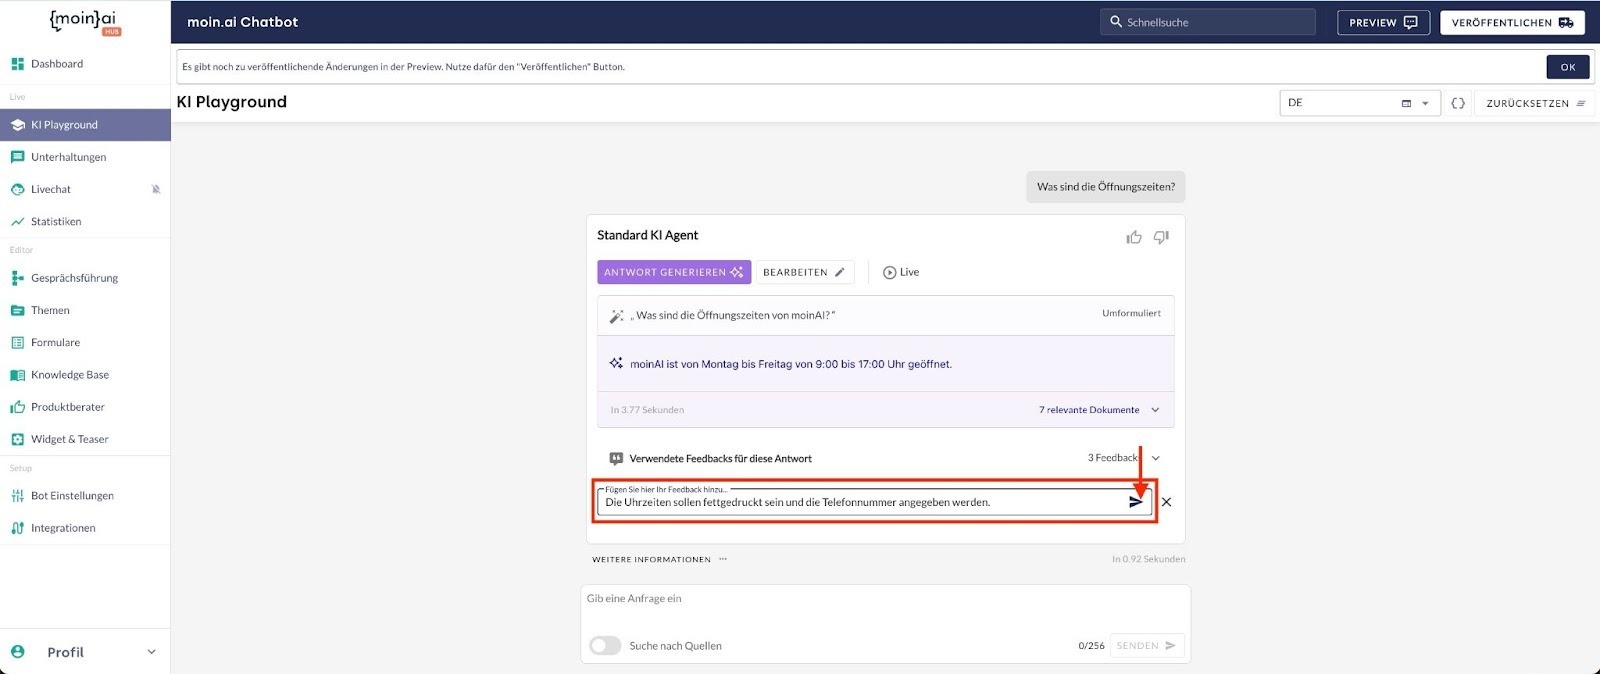Click the Livechat muted bell icon
Screen dimensions: 1600x674
[156, 189]
